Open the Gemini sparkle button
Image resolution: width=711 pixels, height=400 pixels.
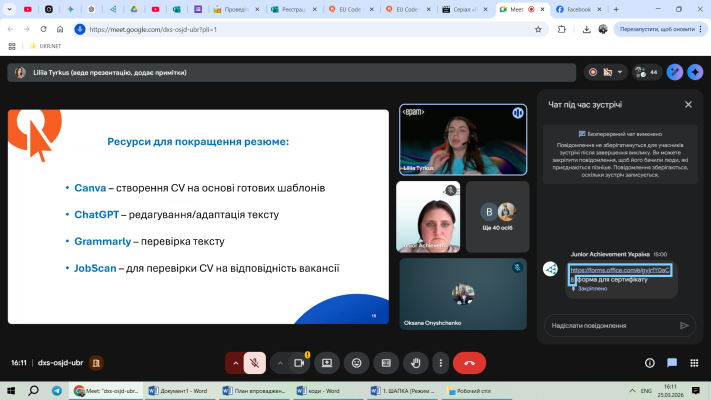pyautogui.click(x=695, y=72)
